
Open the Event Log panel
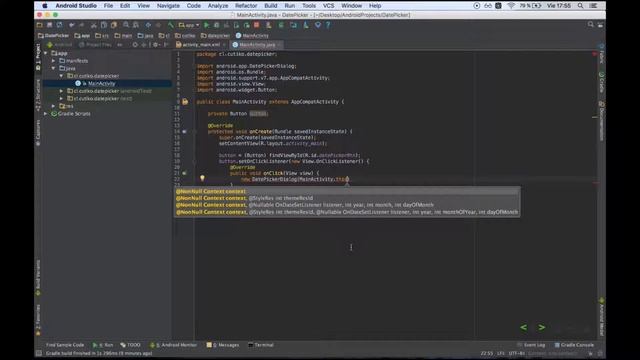pos(531,345)
